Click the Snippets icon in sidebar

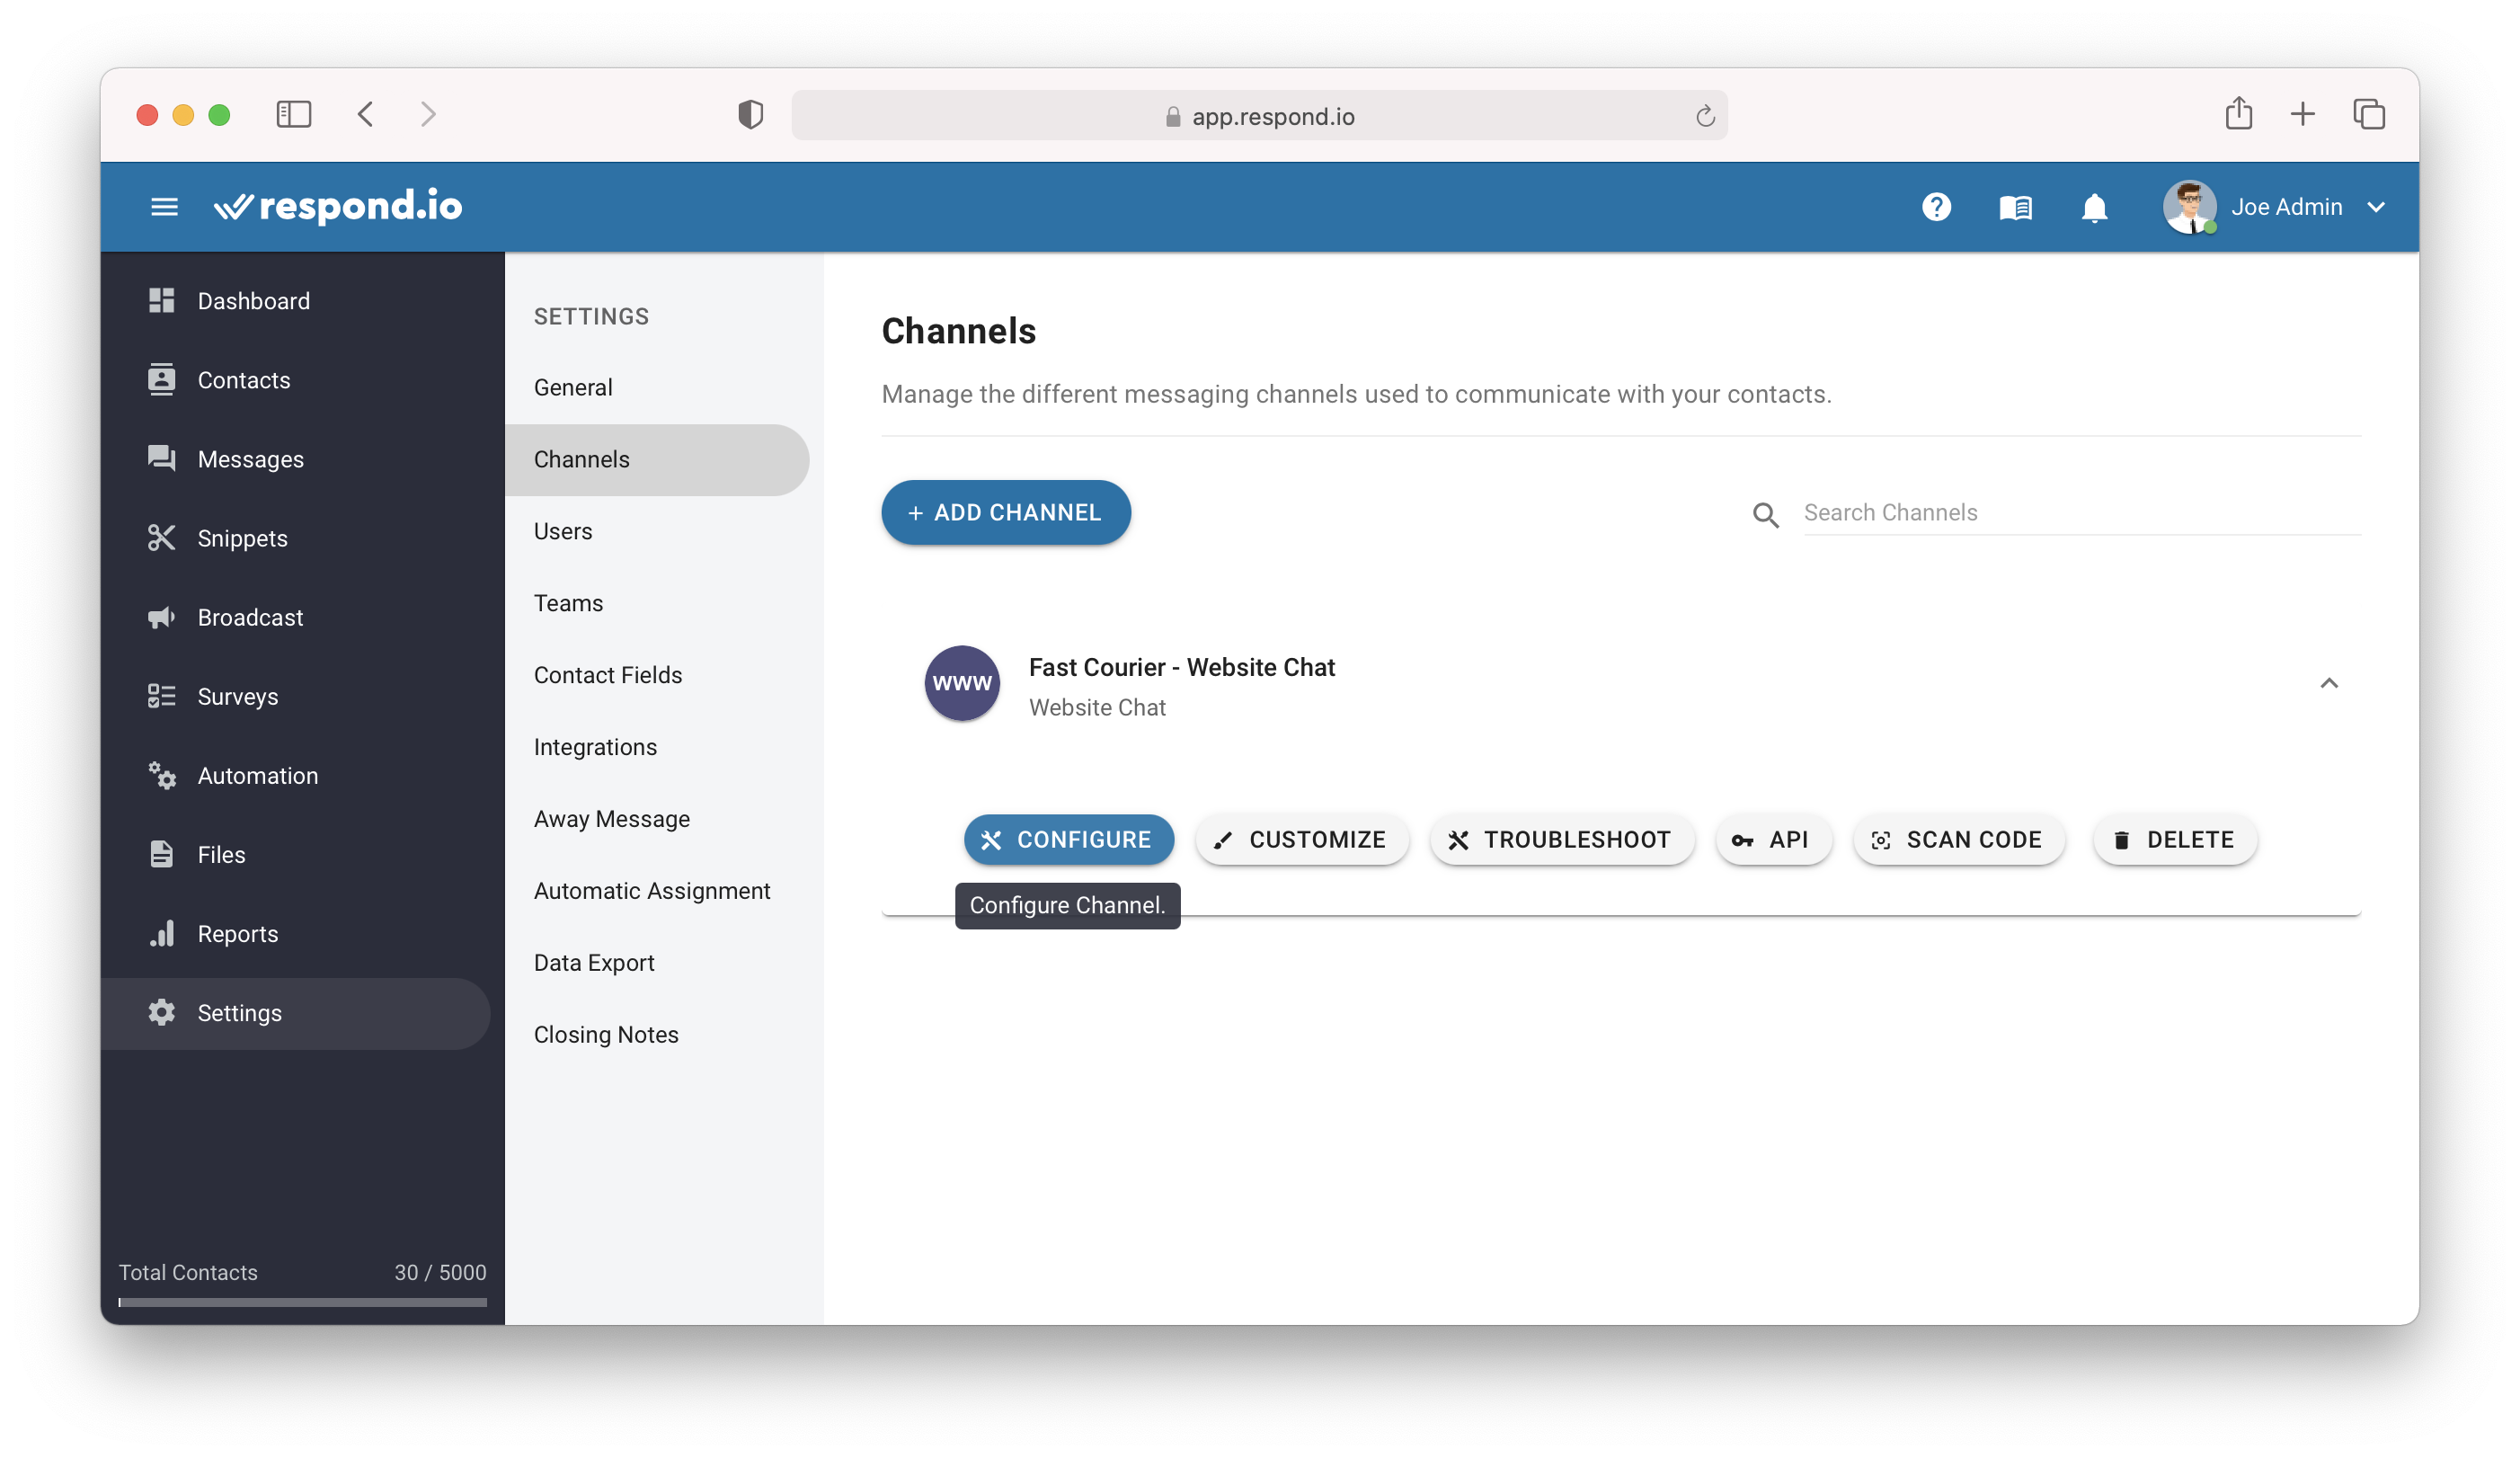164,538
